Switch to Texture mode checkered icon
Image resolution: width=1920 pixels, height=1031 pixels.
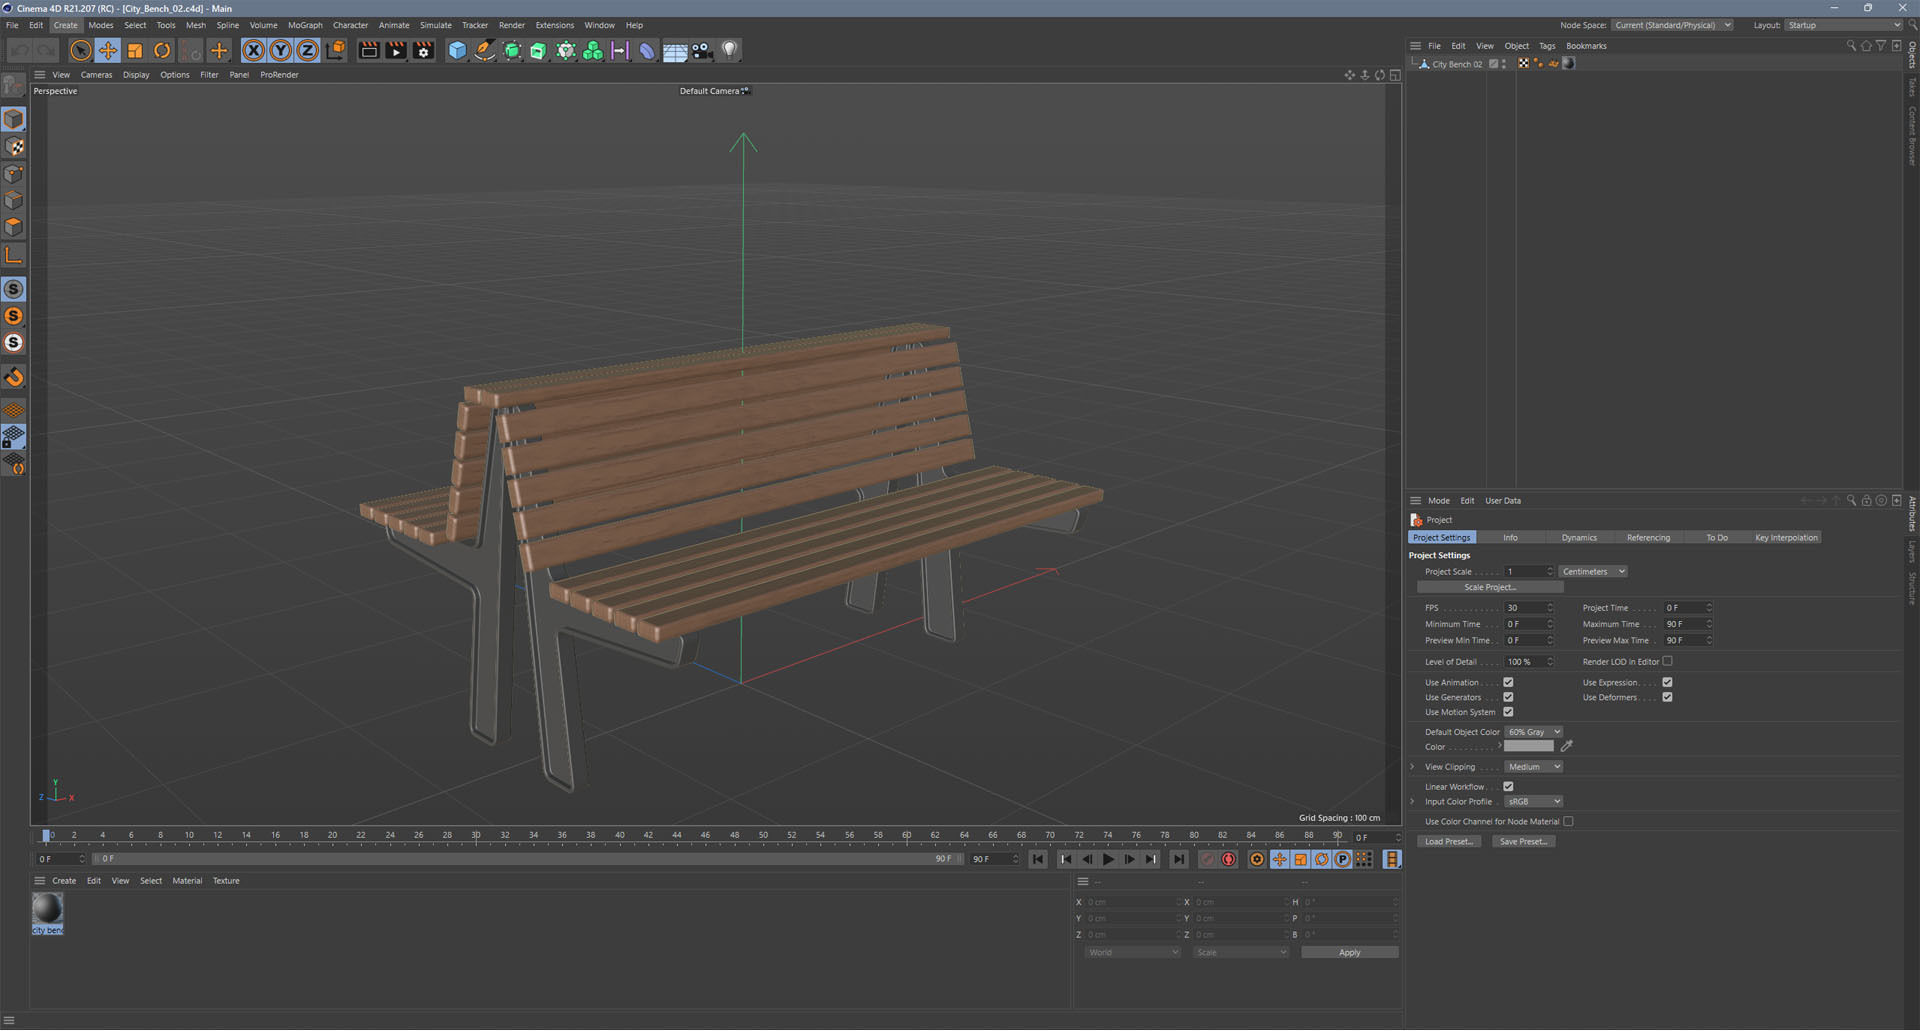click(14, 147)
